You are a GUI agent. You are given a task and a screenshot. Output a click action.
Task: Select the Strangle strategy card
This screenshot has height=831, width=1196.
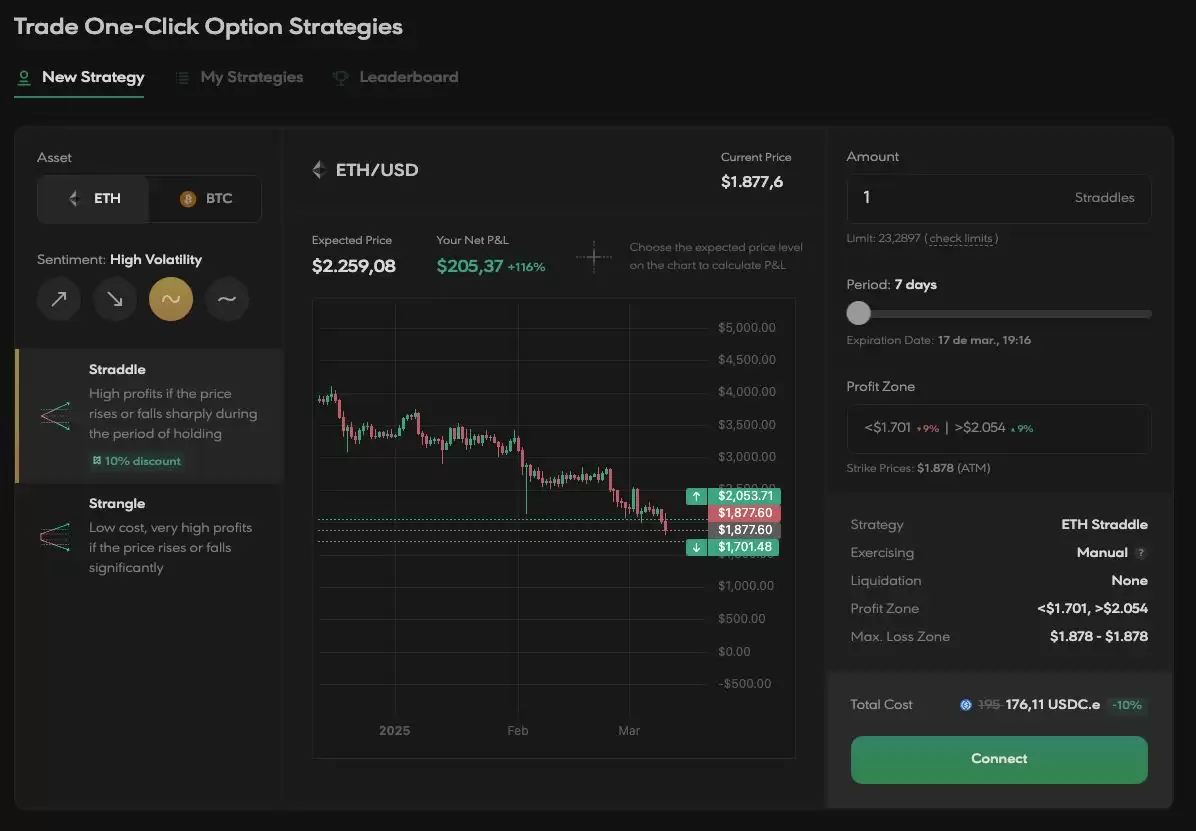click(x=150, y=535)
